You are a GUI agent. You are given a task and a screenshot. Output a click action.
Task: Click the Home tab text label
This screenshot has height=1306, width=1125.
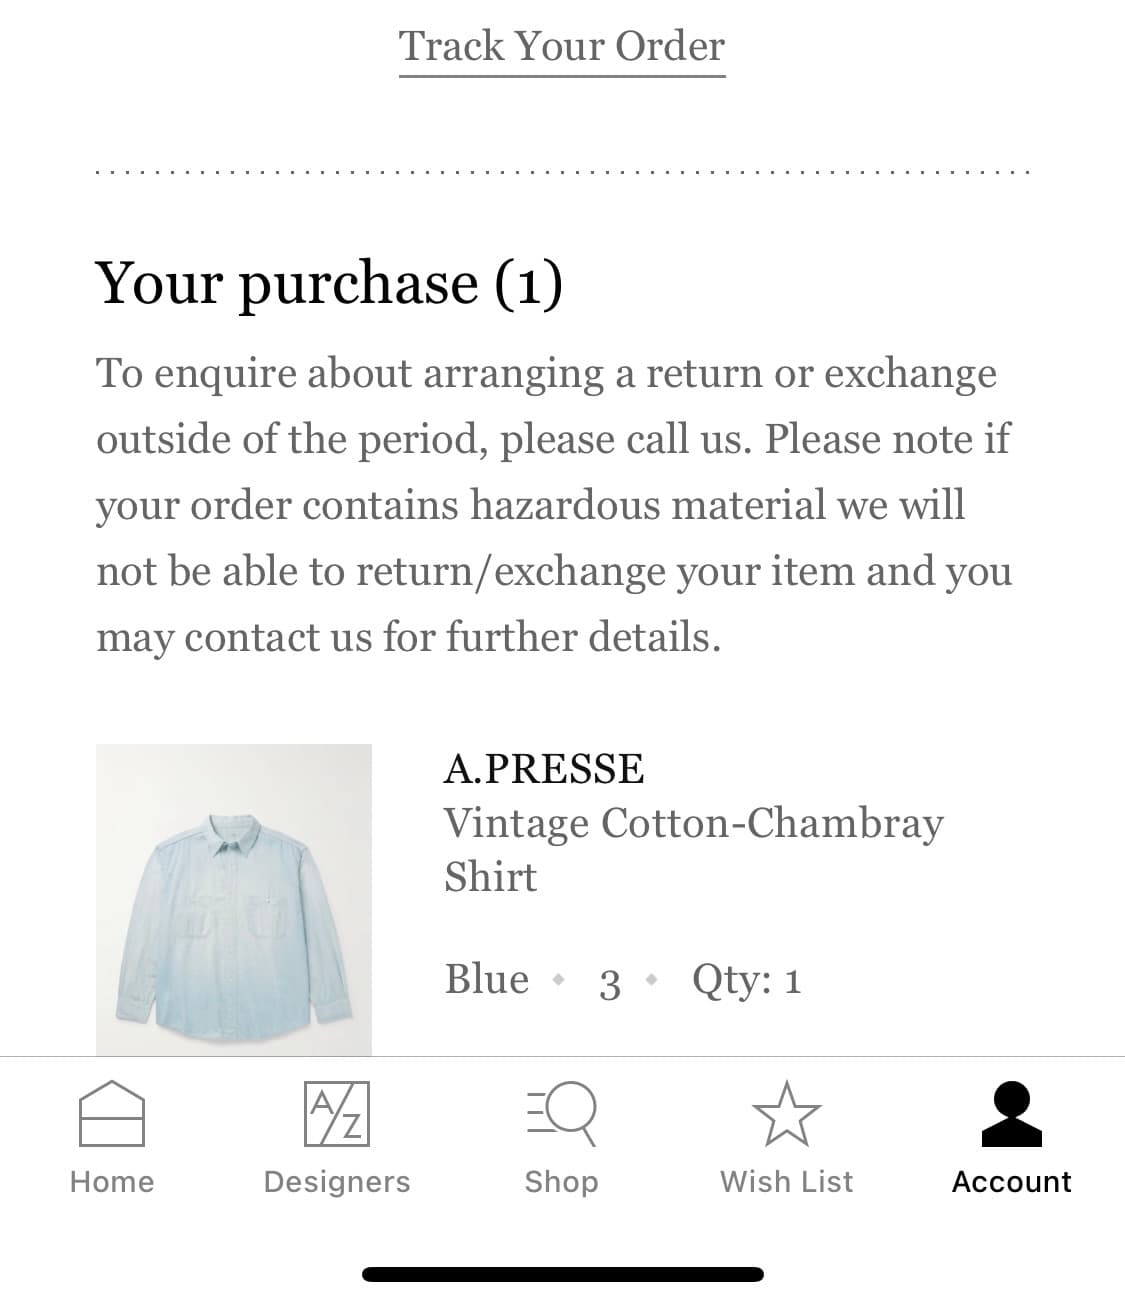(x=112, y=1182)
